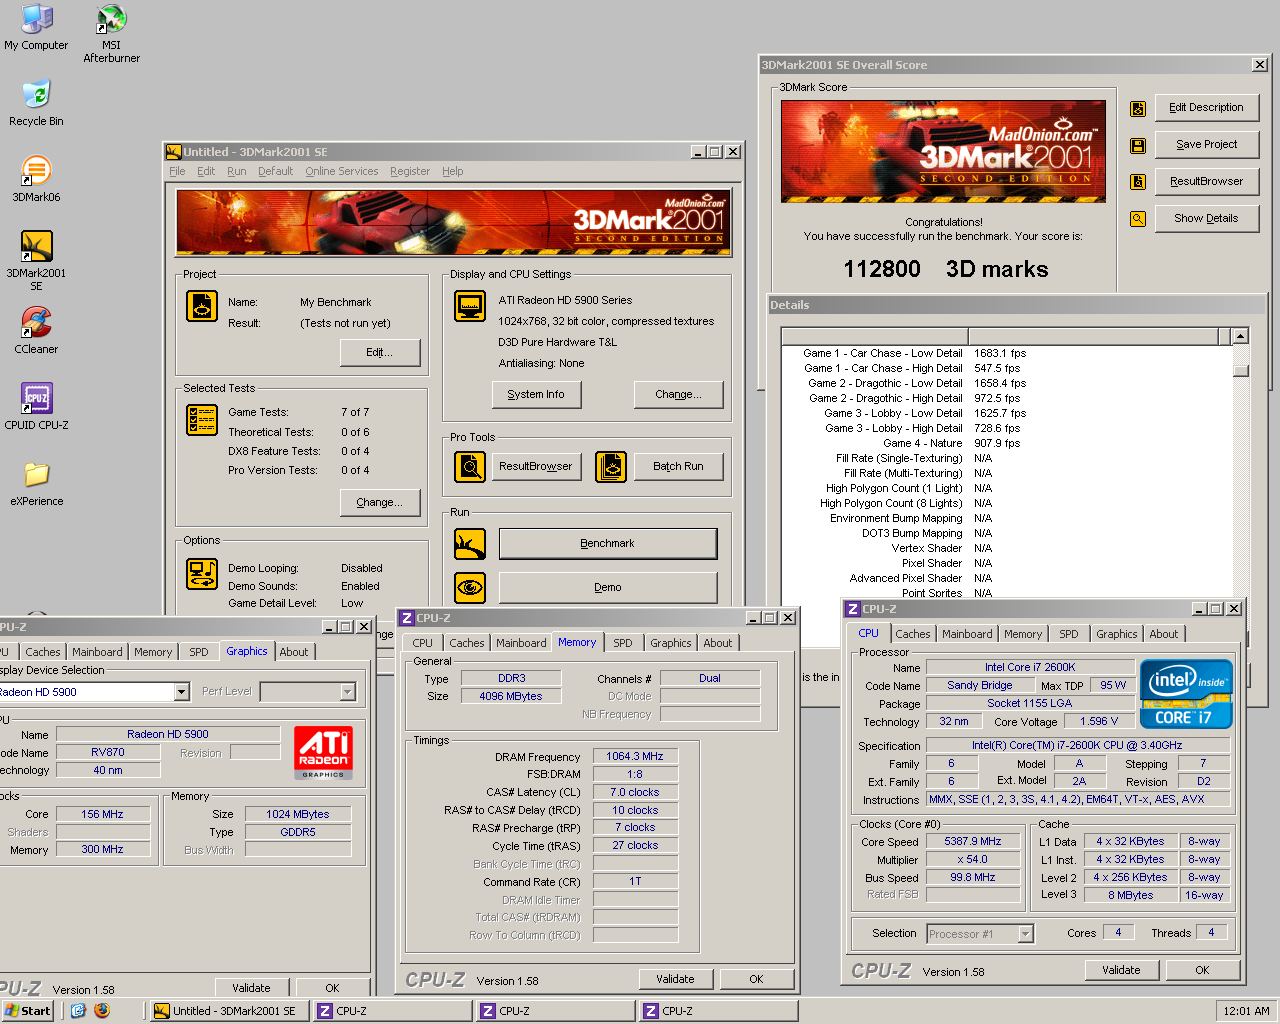Open CCleaner desktop shortcut
1280x1024 pixels.
36,330
